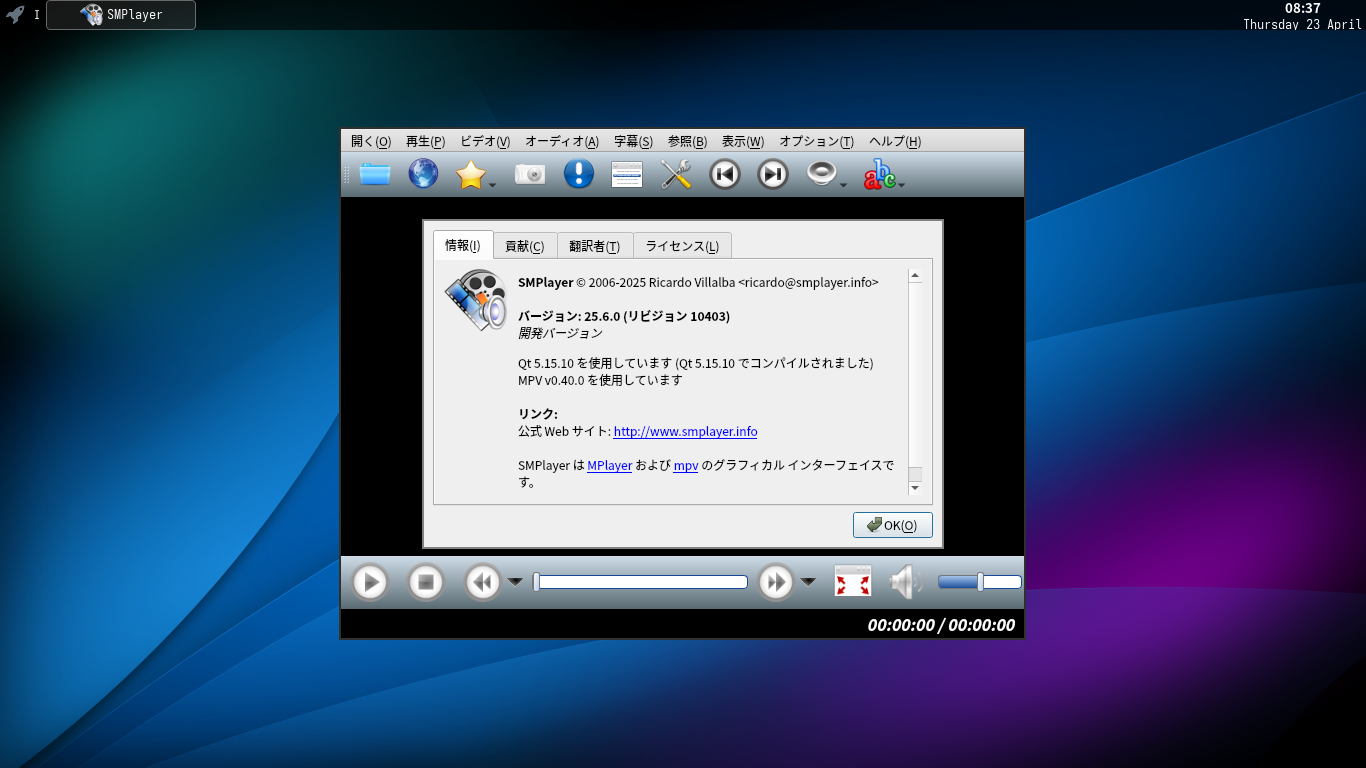Open the rewind options dropdown arrow
1366x768 pixels.
pos(515,582)
